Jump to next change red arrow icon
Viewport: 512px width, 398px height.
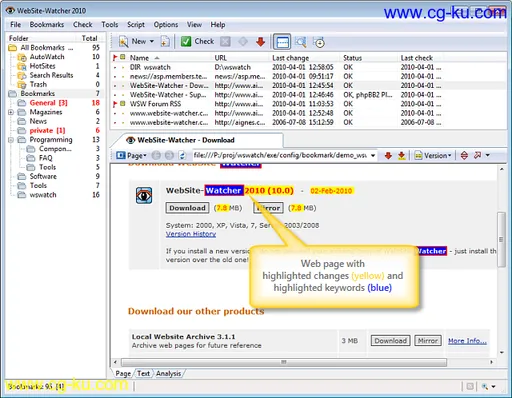coord(388,156)
